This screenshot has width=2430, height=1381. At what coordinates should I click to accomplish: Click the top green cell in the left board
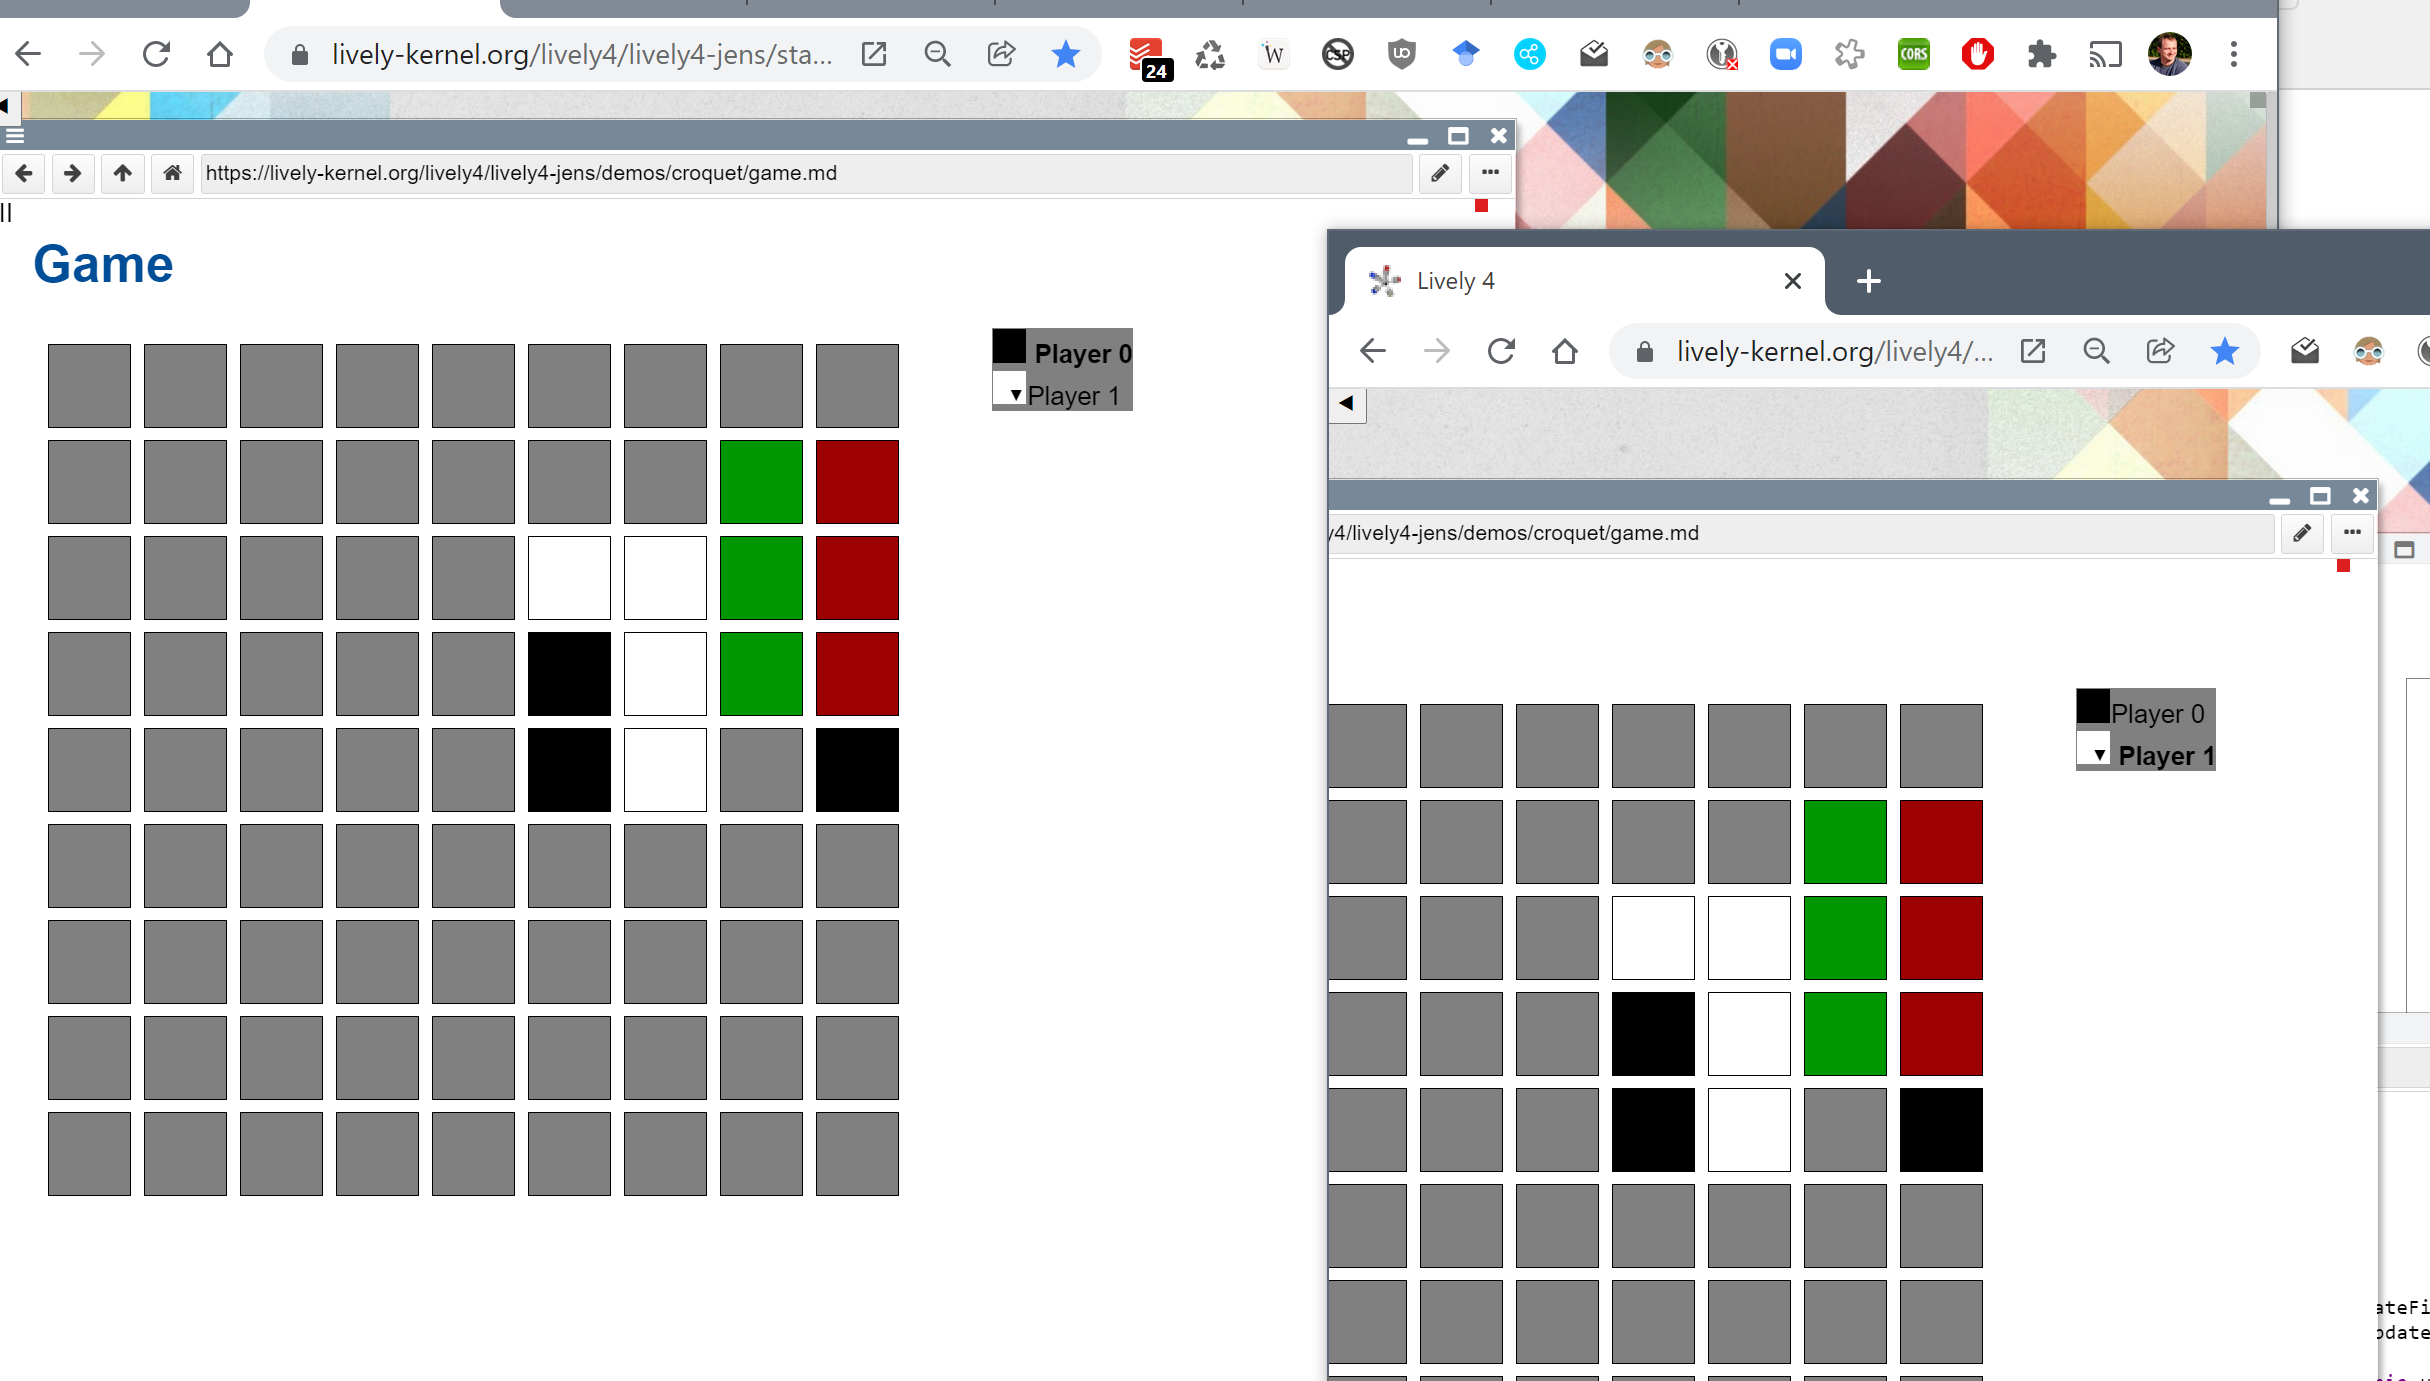coord(761,482)
